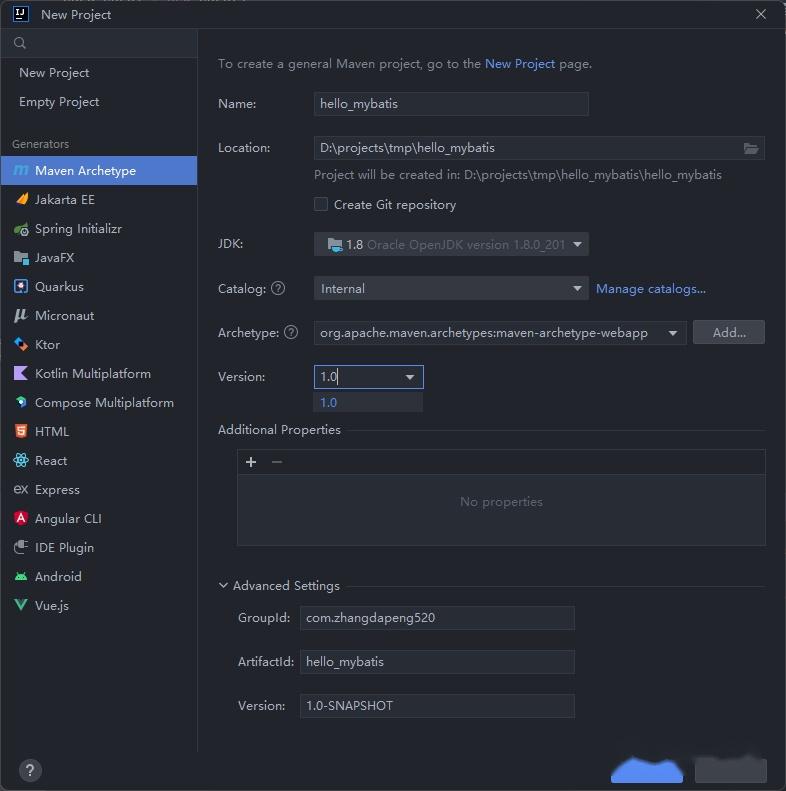The height and width of the screenshot is (791, 786).
Task: Click the Android robot icon
Action: click(21, 577)
